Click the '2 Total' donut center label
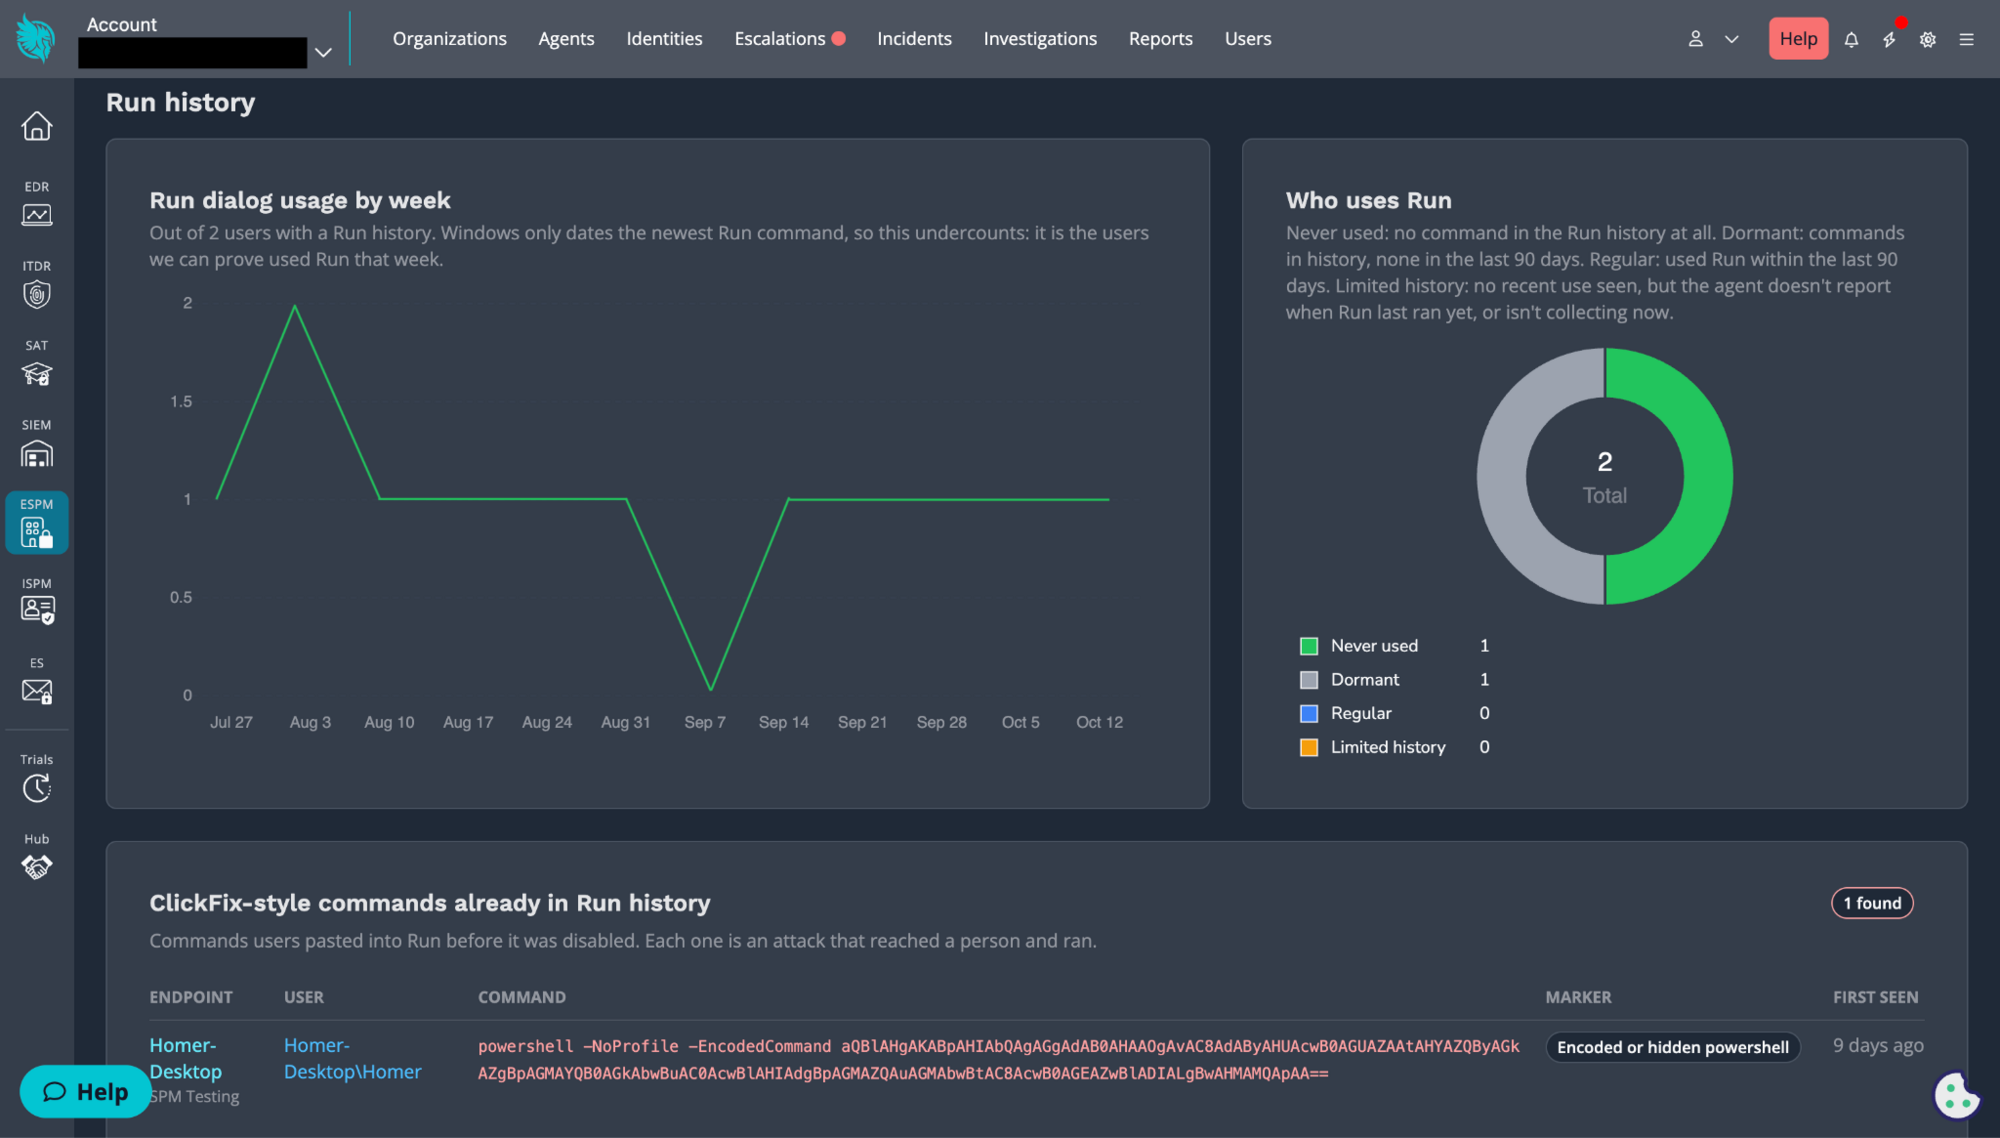 1604,477
